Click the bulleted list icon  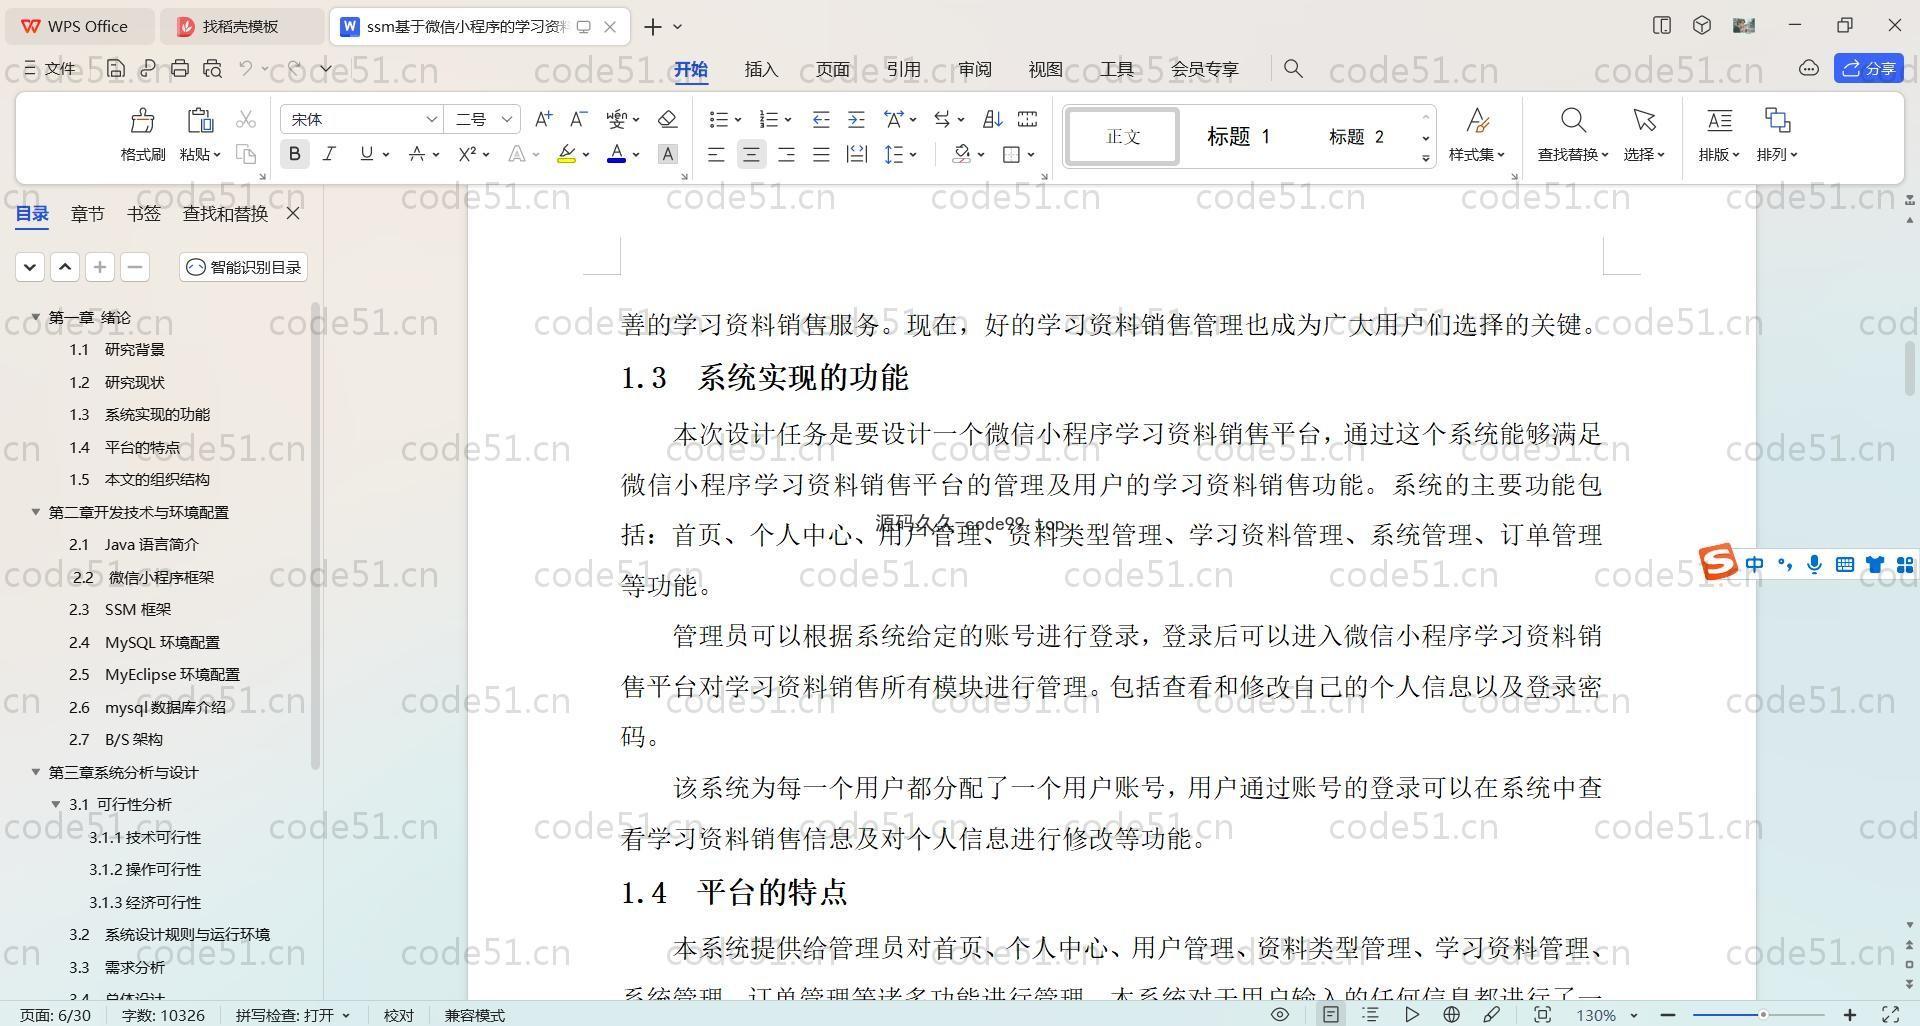pos(718,120)
